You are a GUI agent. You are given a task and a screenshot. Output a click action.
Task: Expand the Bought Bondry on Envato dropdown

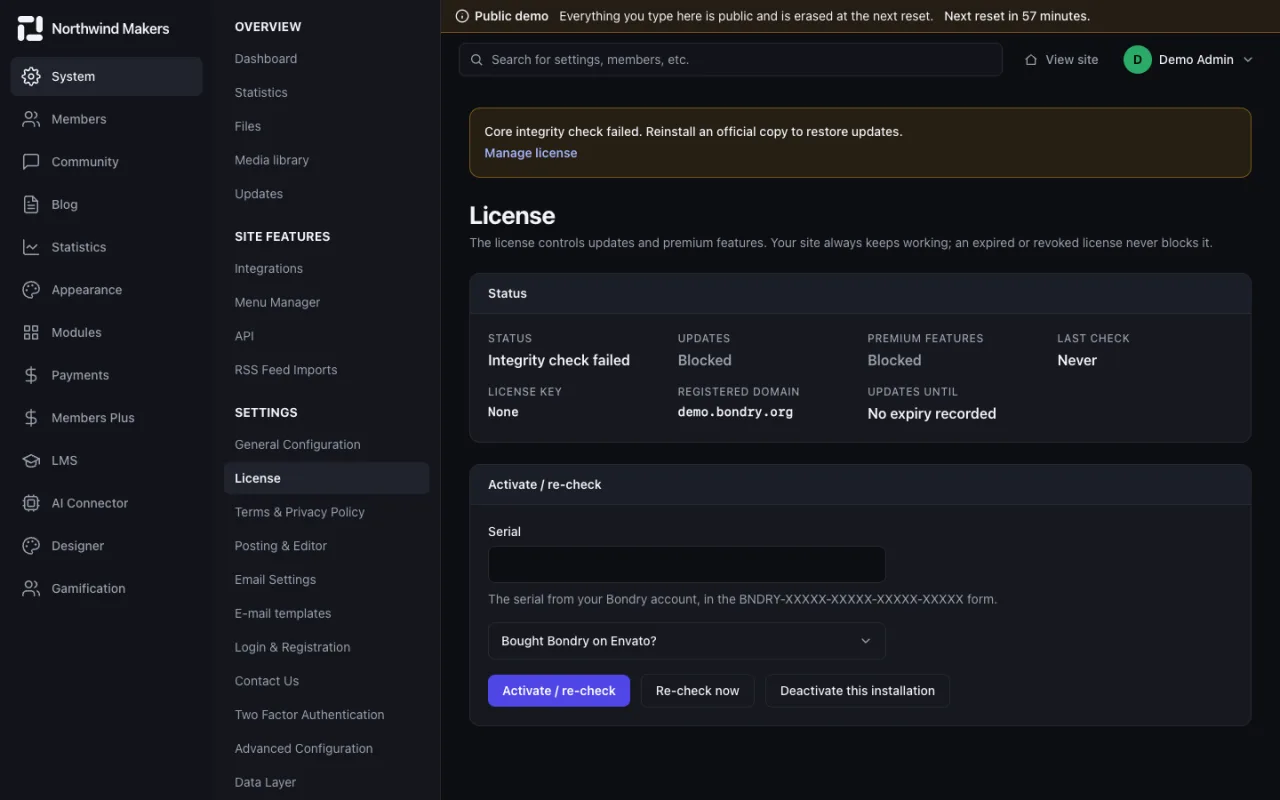pos(687,641)
